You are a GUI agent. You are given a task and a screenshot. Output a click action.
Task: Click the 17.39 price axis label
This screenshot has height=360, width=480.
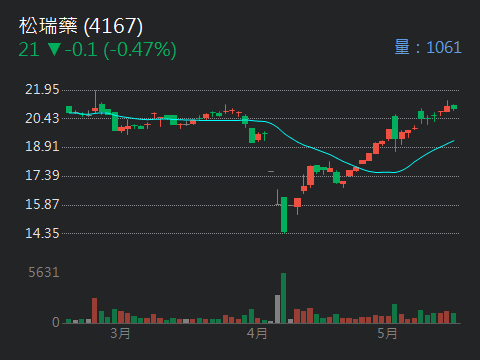(42, 176)
